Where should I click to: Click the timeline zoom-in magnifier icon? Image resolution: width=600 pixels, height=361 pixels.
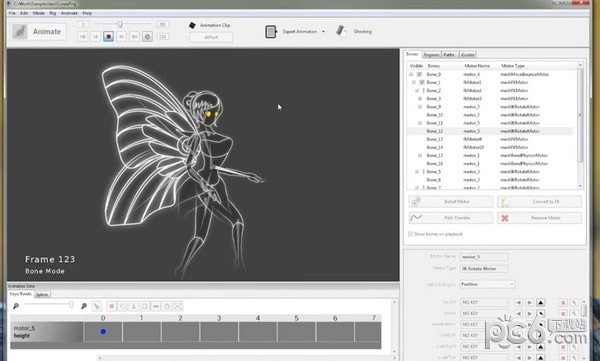[x=84, y=306]
